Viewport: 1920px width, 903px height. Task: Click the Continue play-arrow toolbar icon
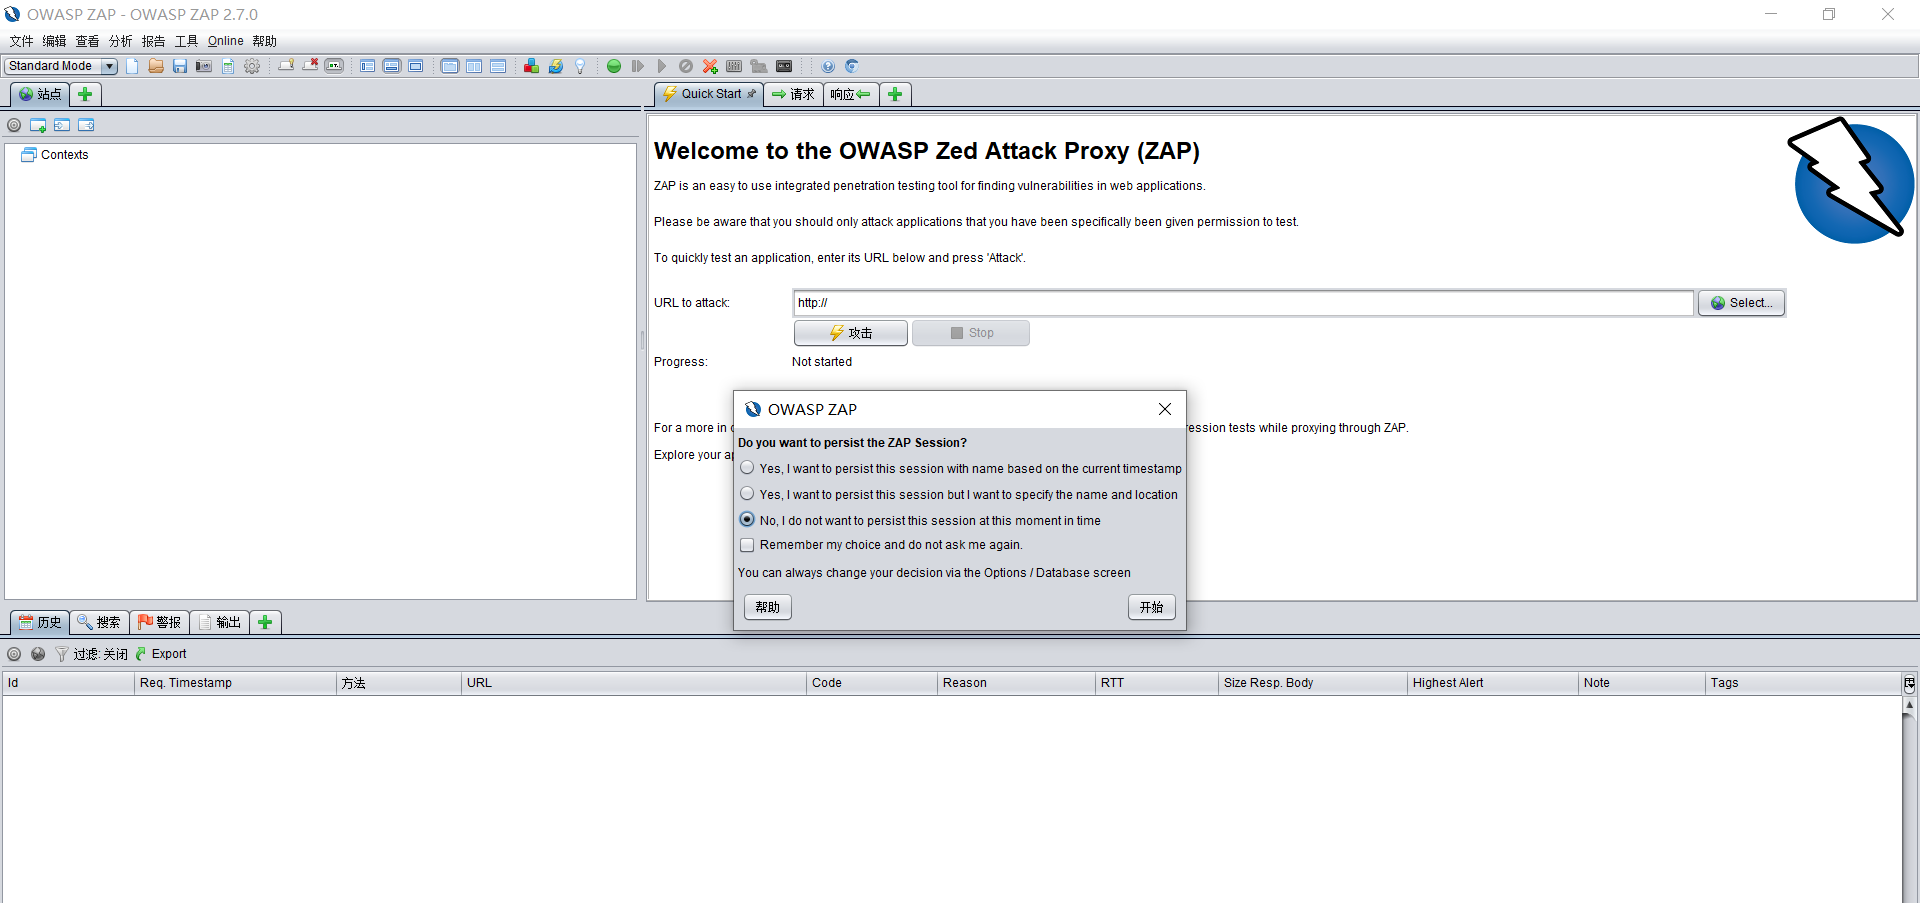pyautogui.click(x=662, y=66)
